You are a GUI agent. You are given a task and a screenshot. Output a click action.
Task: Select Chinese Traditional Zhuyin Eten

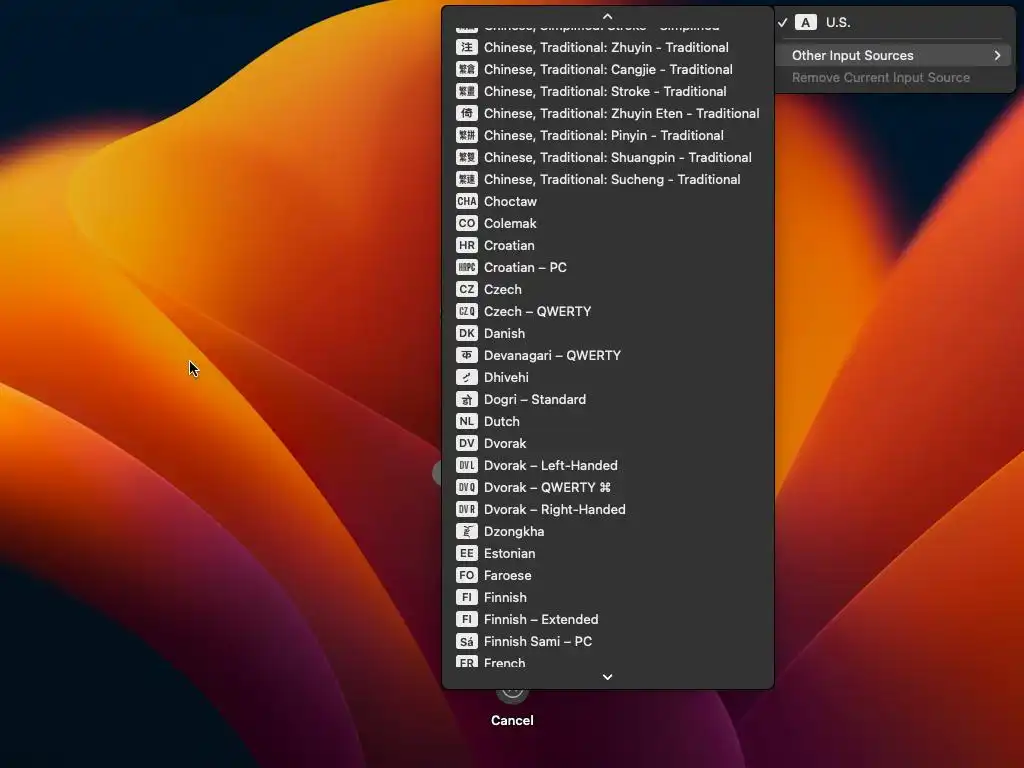[607, 113]
